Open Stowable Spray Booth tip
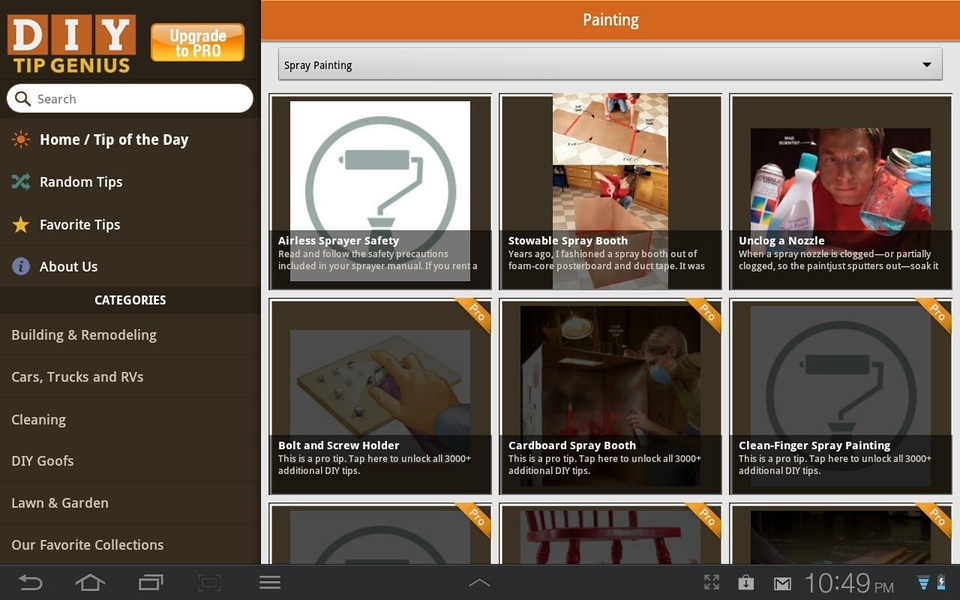Viewport: 960px width, 600px height. 610,192
